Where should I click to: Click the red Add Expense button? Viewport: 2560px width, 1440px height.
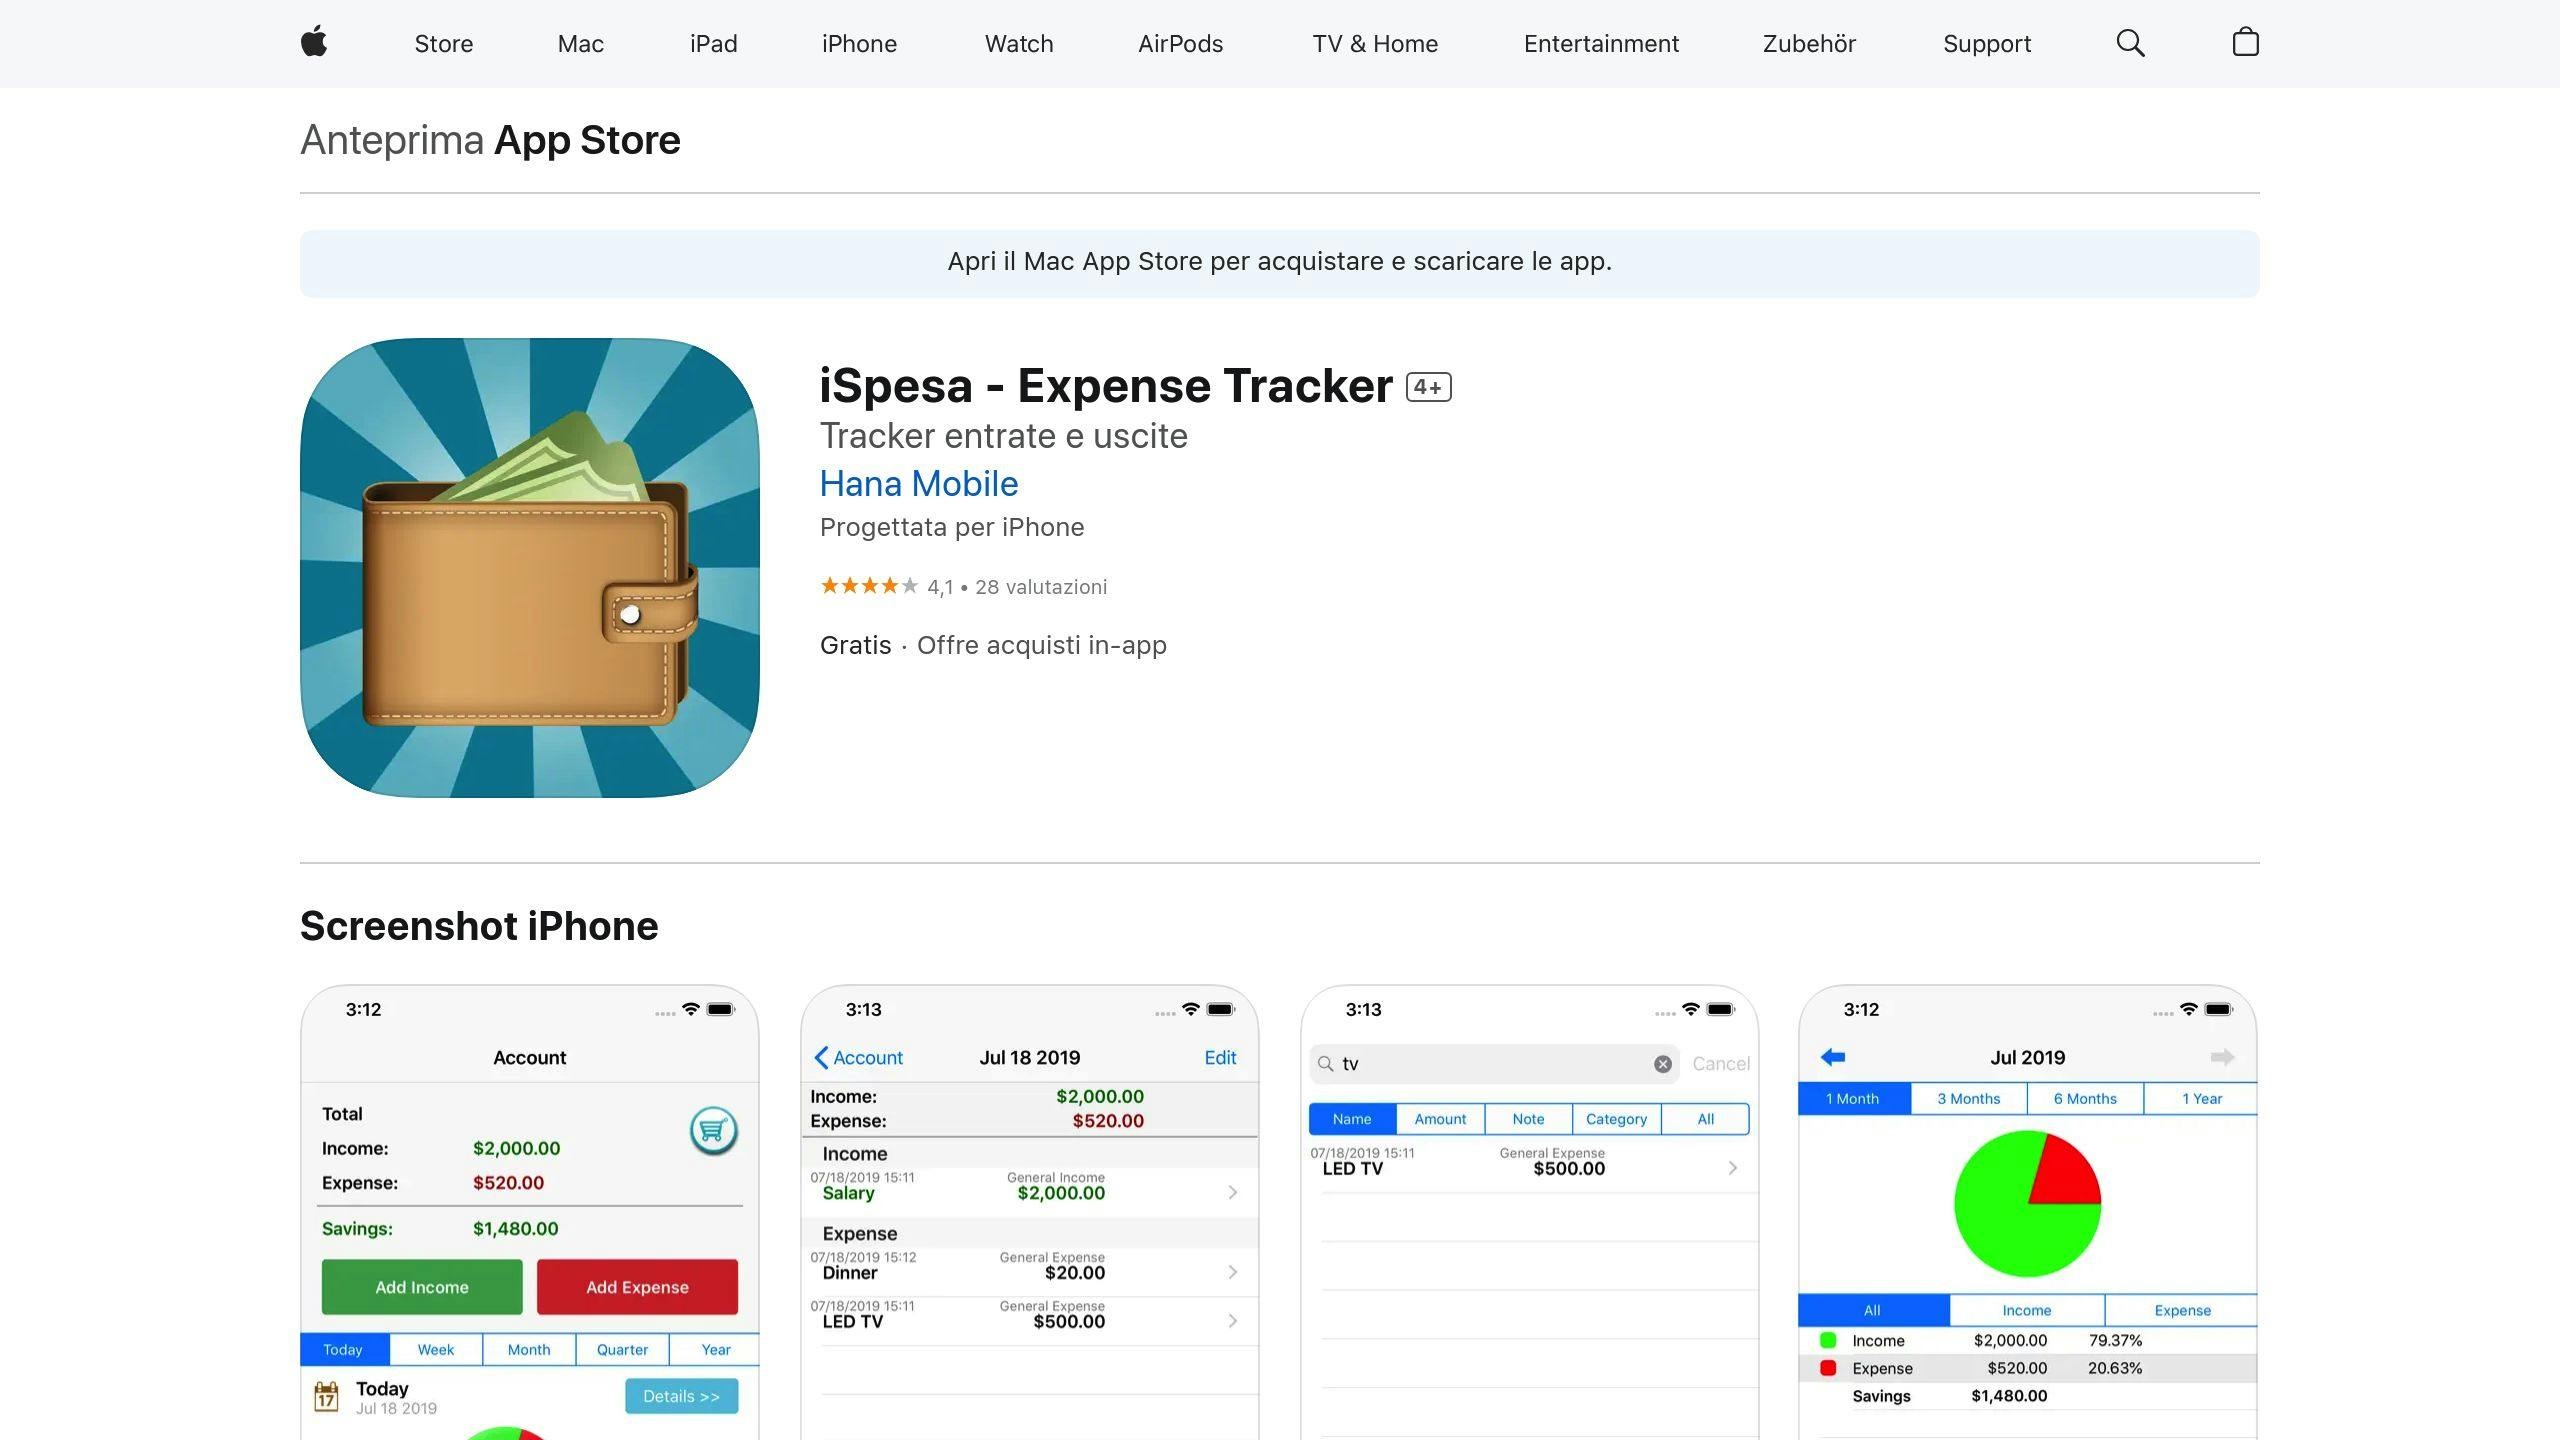637,1287
